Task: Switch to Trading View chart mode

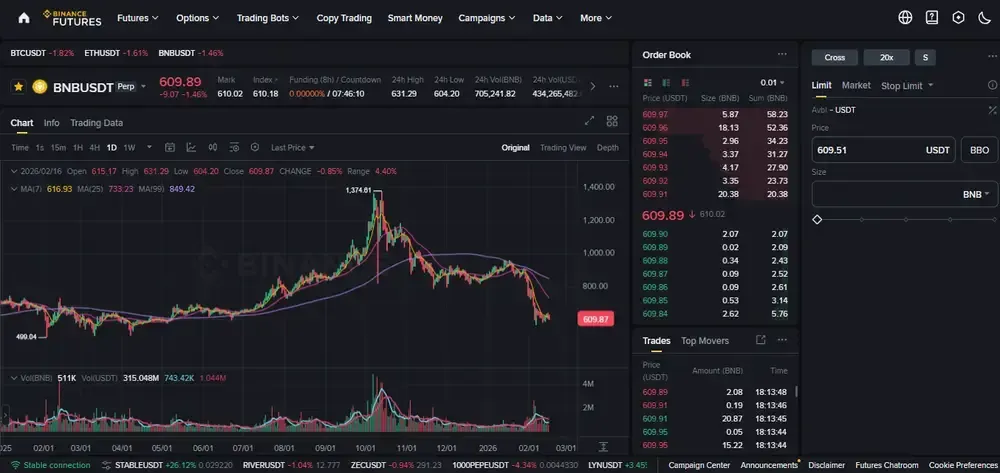Action: coord(563,147)
